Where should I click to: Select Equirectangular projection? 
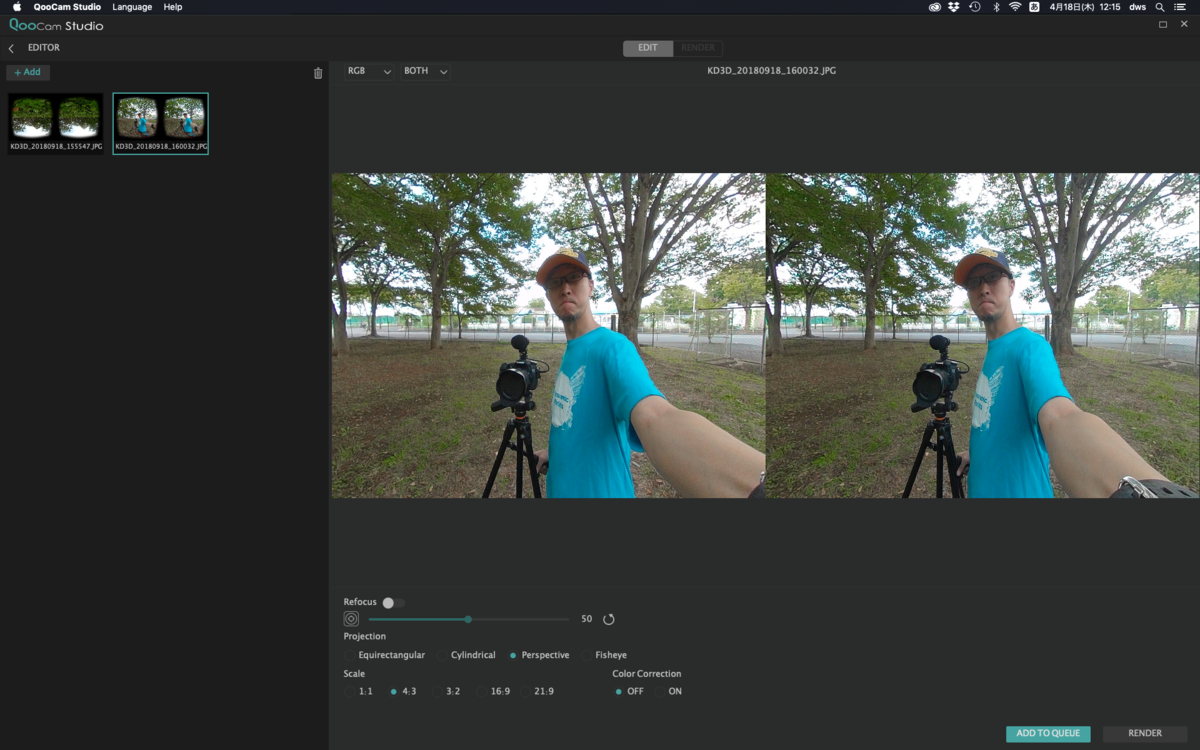click(385, 655)
